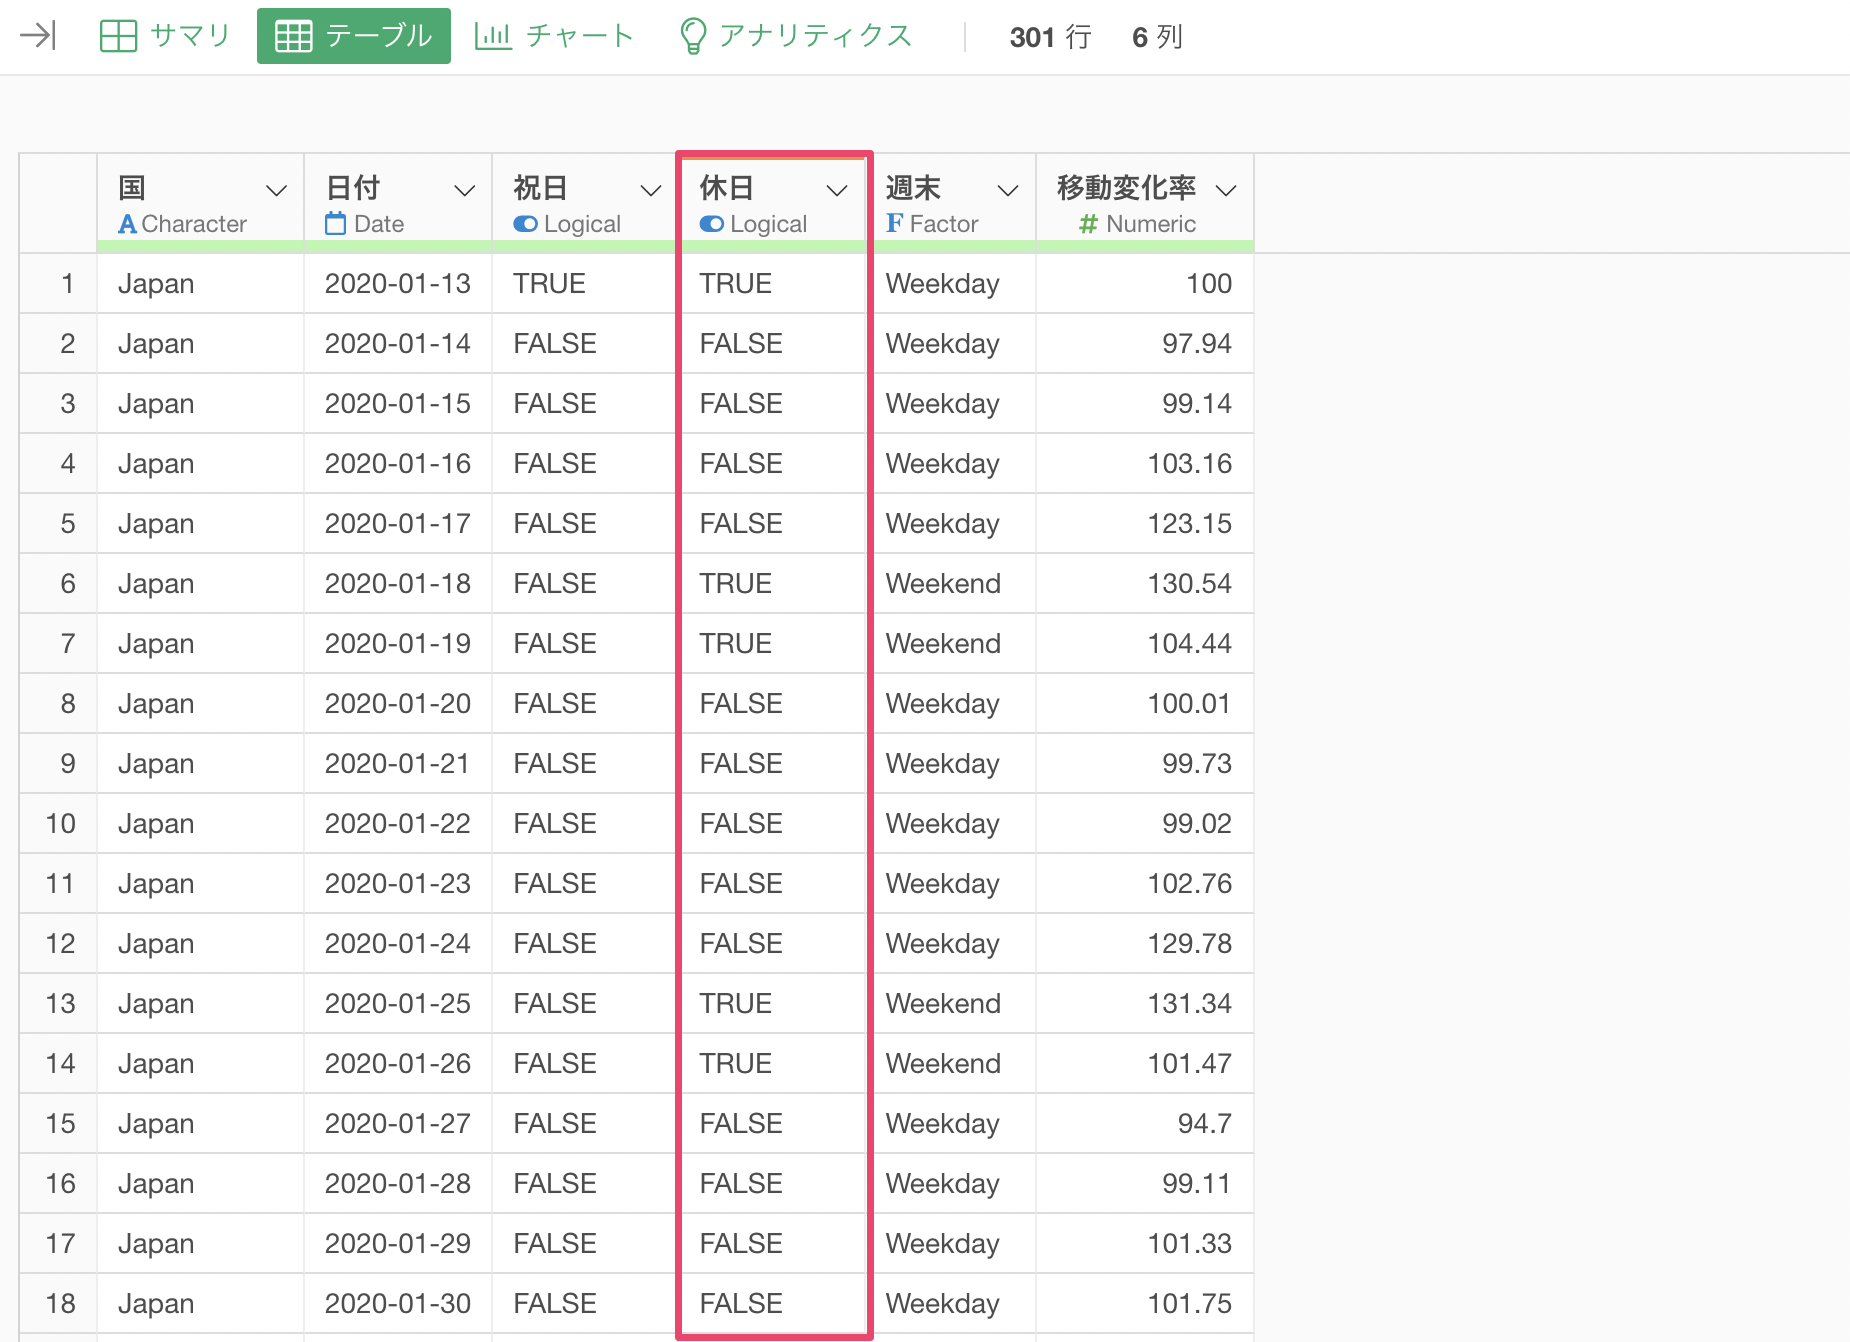Click the value 100.01 cell
Image resolution: width=1850 pixels, height=1342 pixels.
(x=1145, y=704)
